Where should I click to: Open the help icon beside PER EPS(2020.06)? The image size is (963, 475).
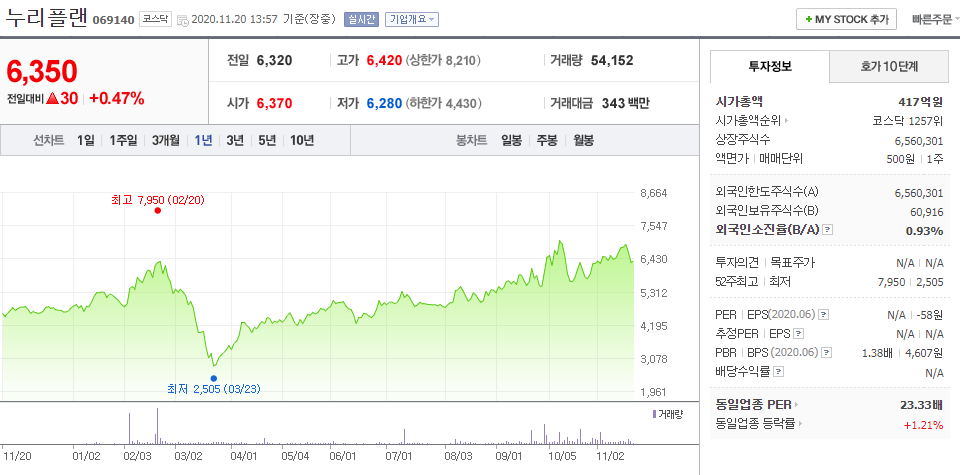[824, 315]
